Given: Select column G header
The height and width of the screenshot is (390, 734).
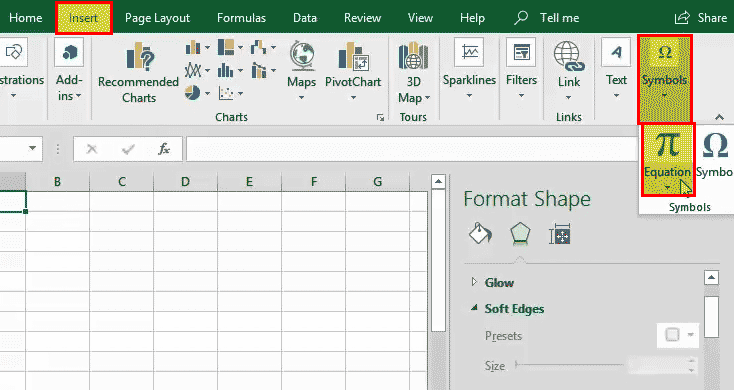Looking at the screenshot, I should (378, 182).
